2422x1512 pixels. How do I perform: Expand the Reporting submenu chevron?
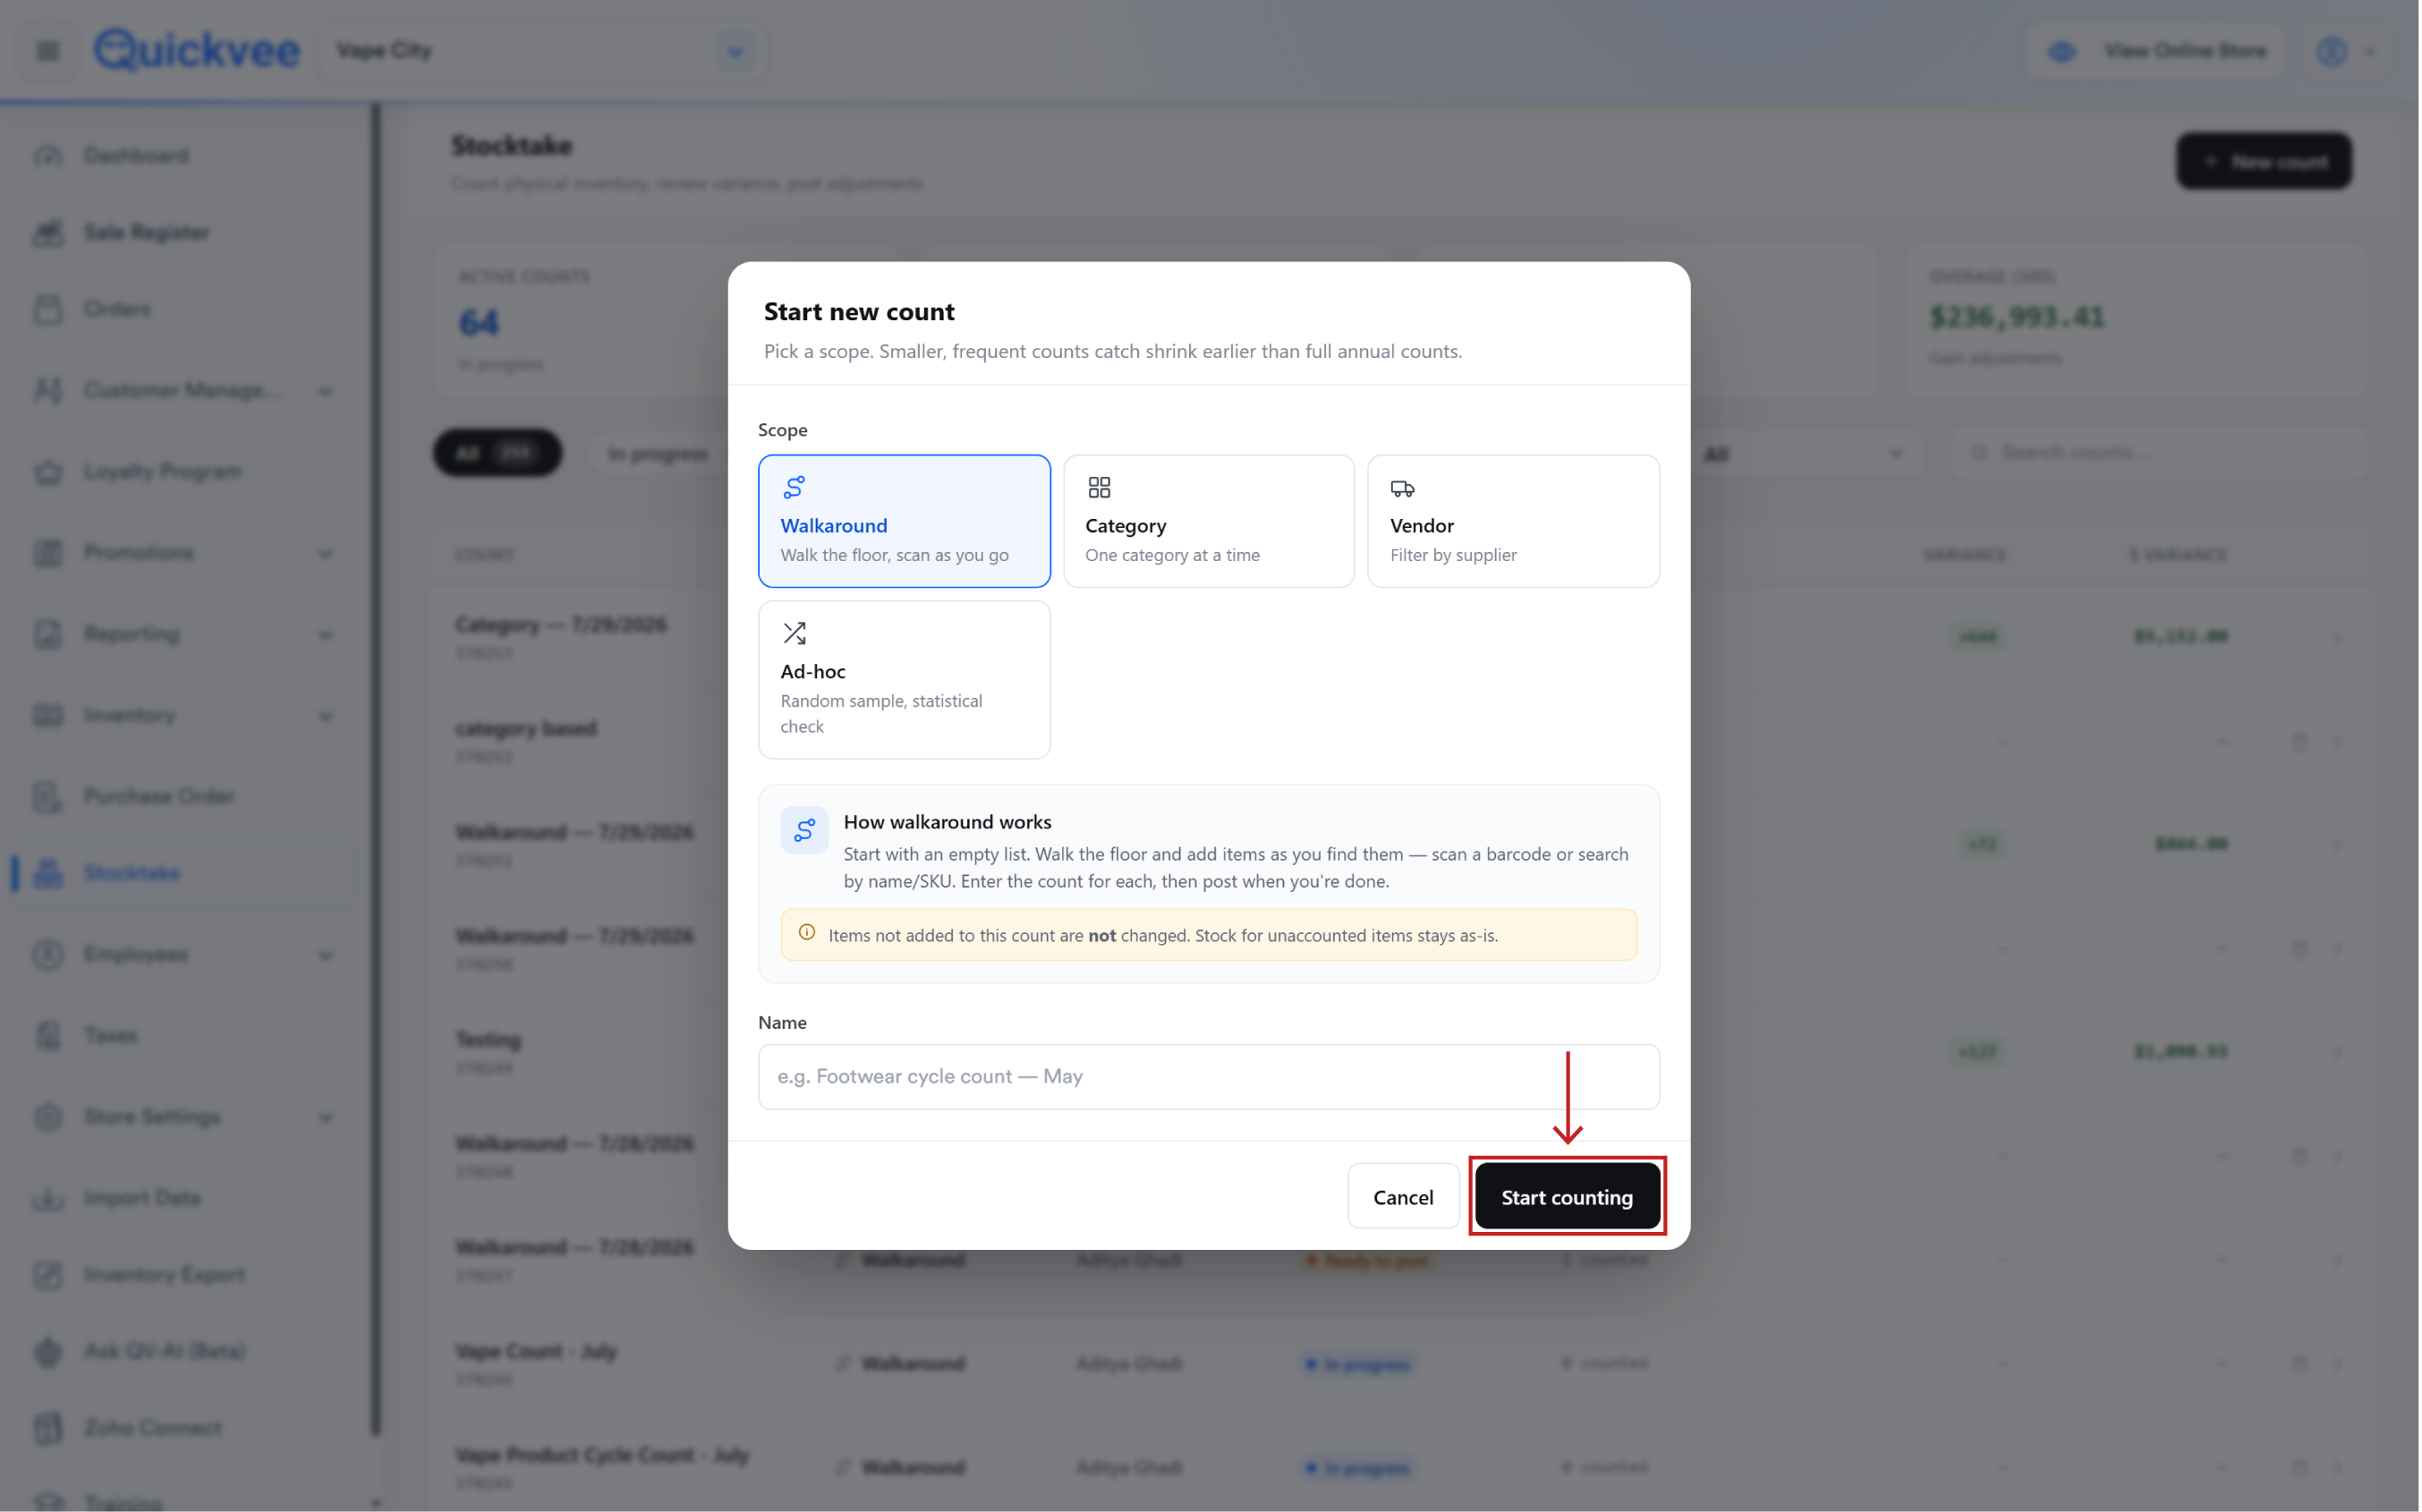(326, 635)
